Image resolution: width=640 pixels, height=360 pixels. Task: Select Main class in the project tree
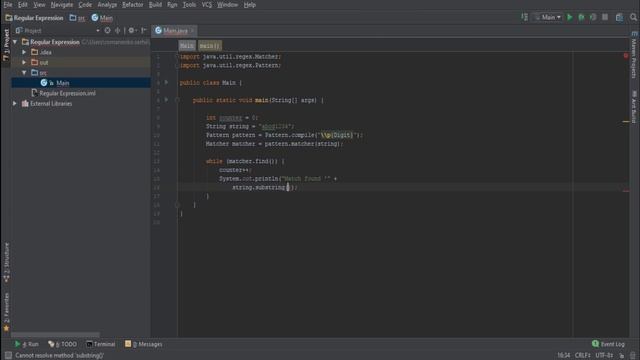tap(81, 83)
